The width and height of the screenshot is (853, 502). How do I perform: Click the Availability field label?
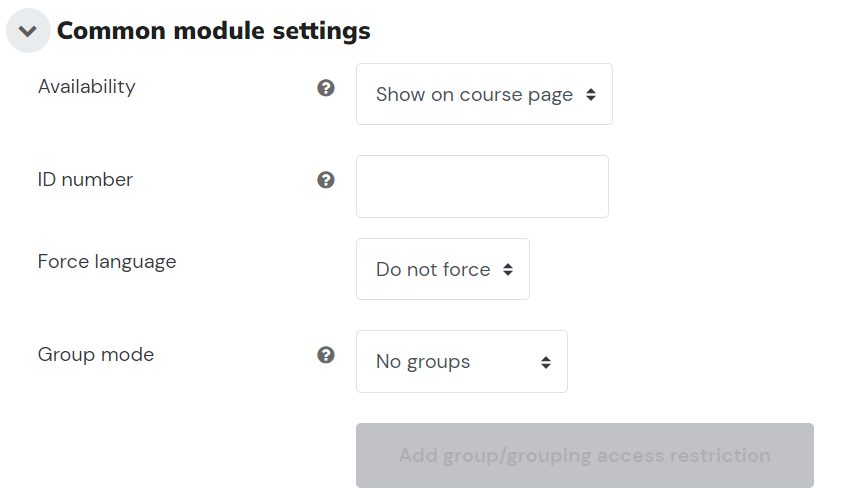tap(86, 87)
